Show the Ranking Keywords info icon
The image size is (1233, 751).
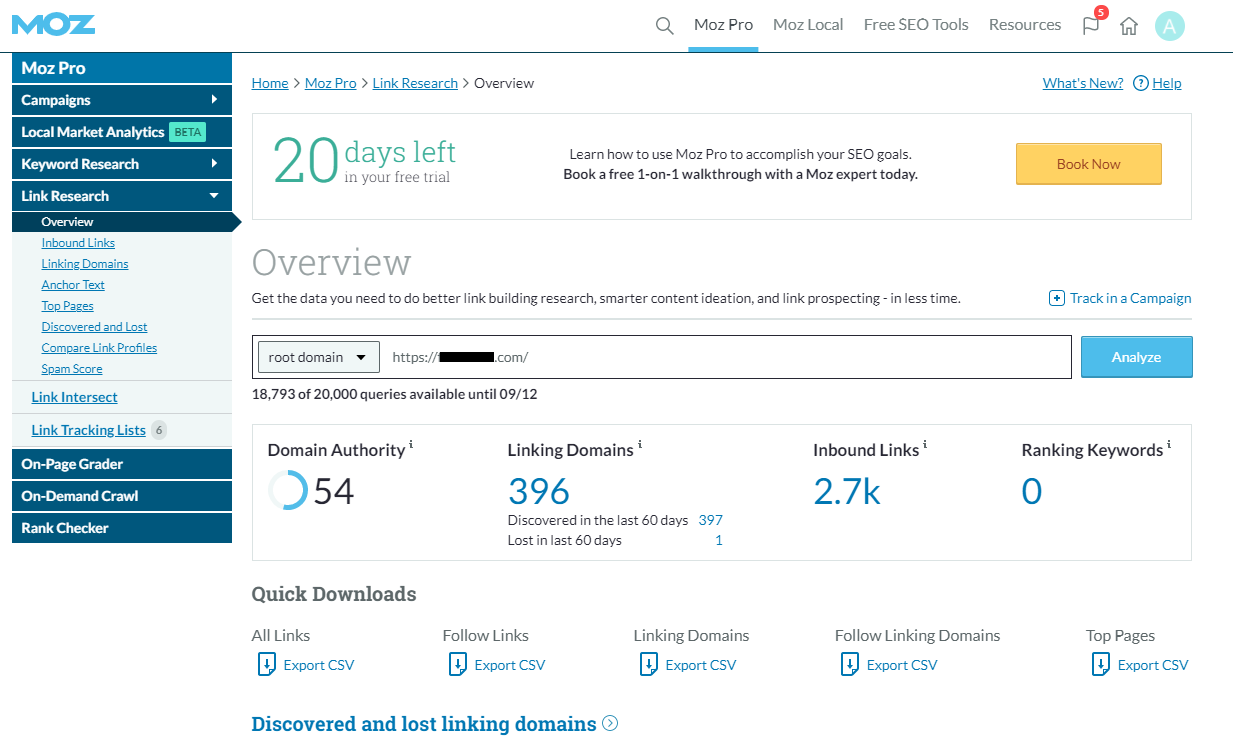tap(1169, 444)
